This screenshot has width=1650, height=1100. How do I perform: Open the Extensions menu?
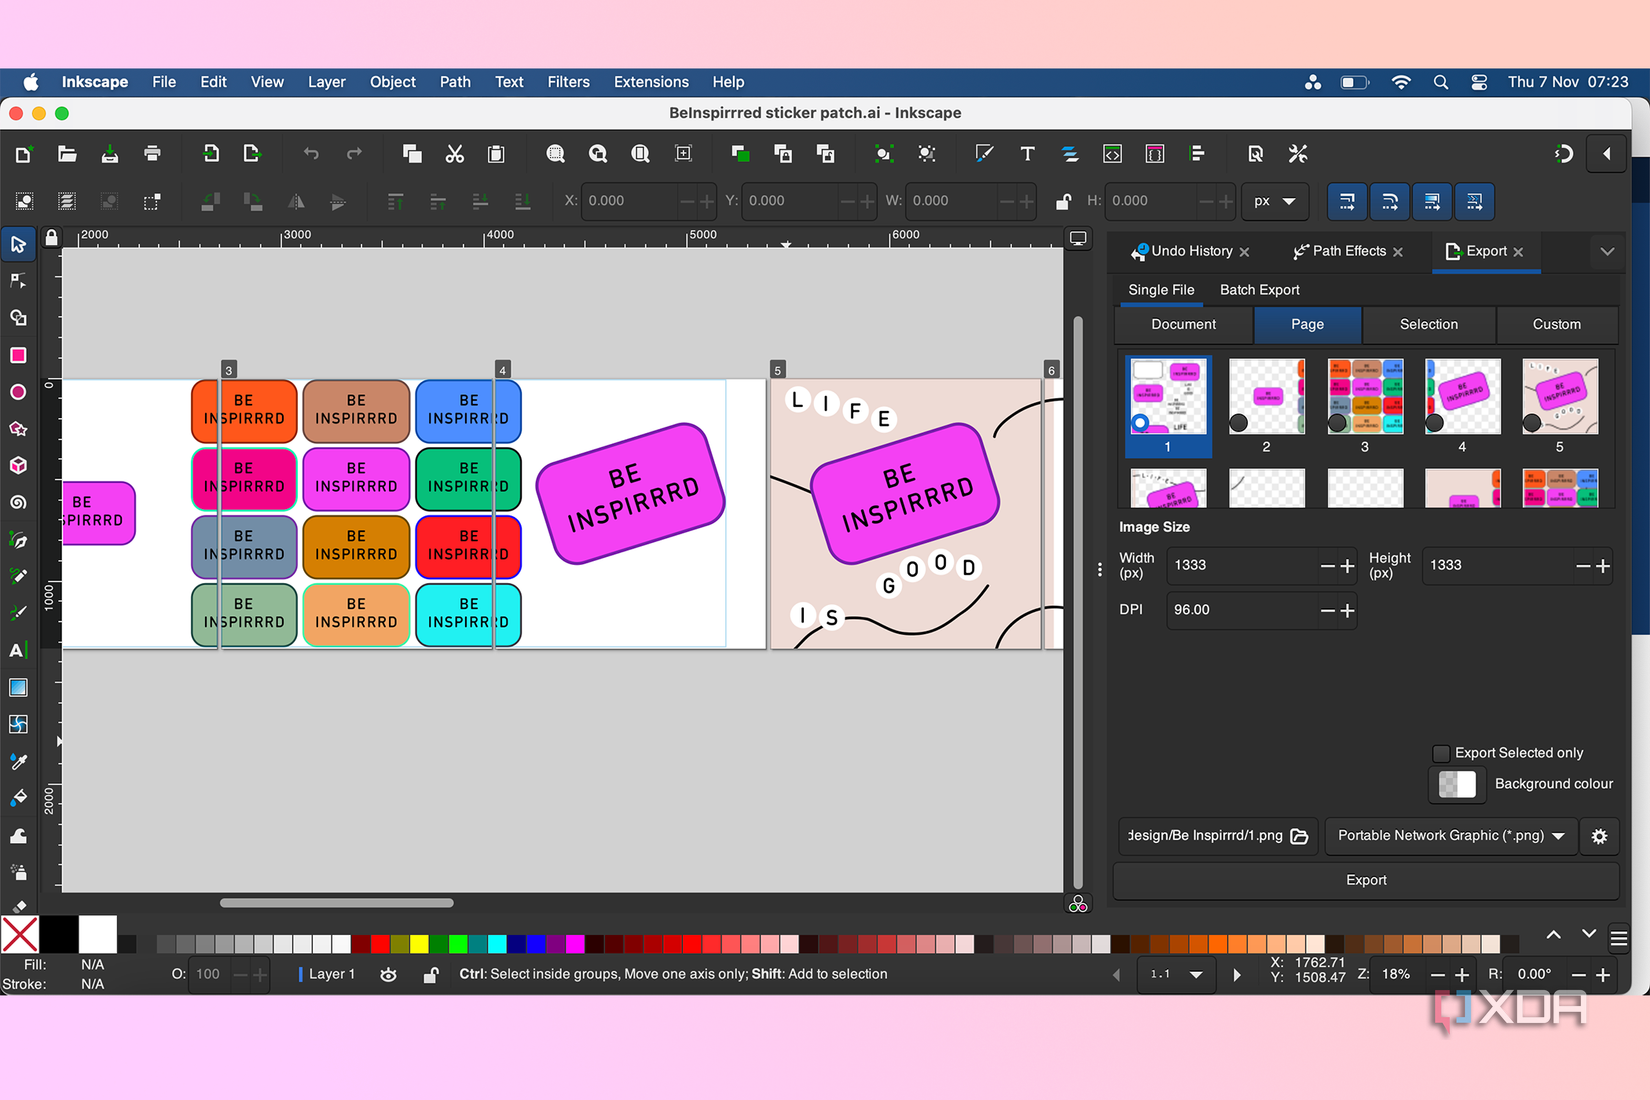(651, 82)
